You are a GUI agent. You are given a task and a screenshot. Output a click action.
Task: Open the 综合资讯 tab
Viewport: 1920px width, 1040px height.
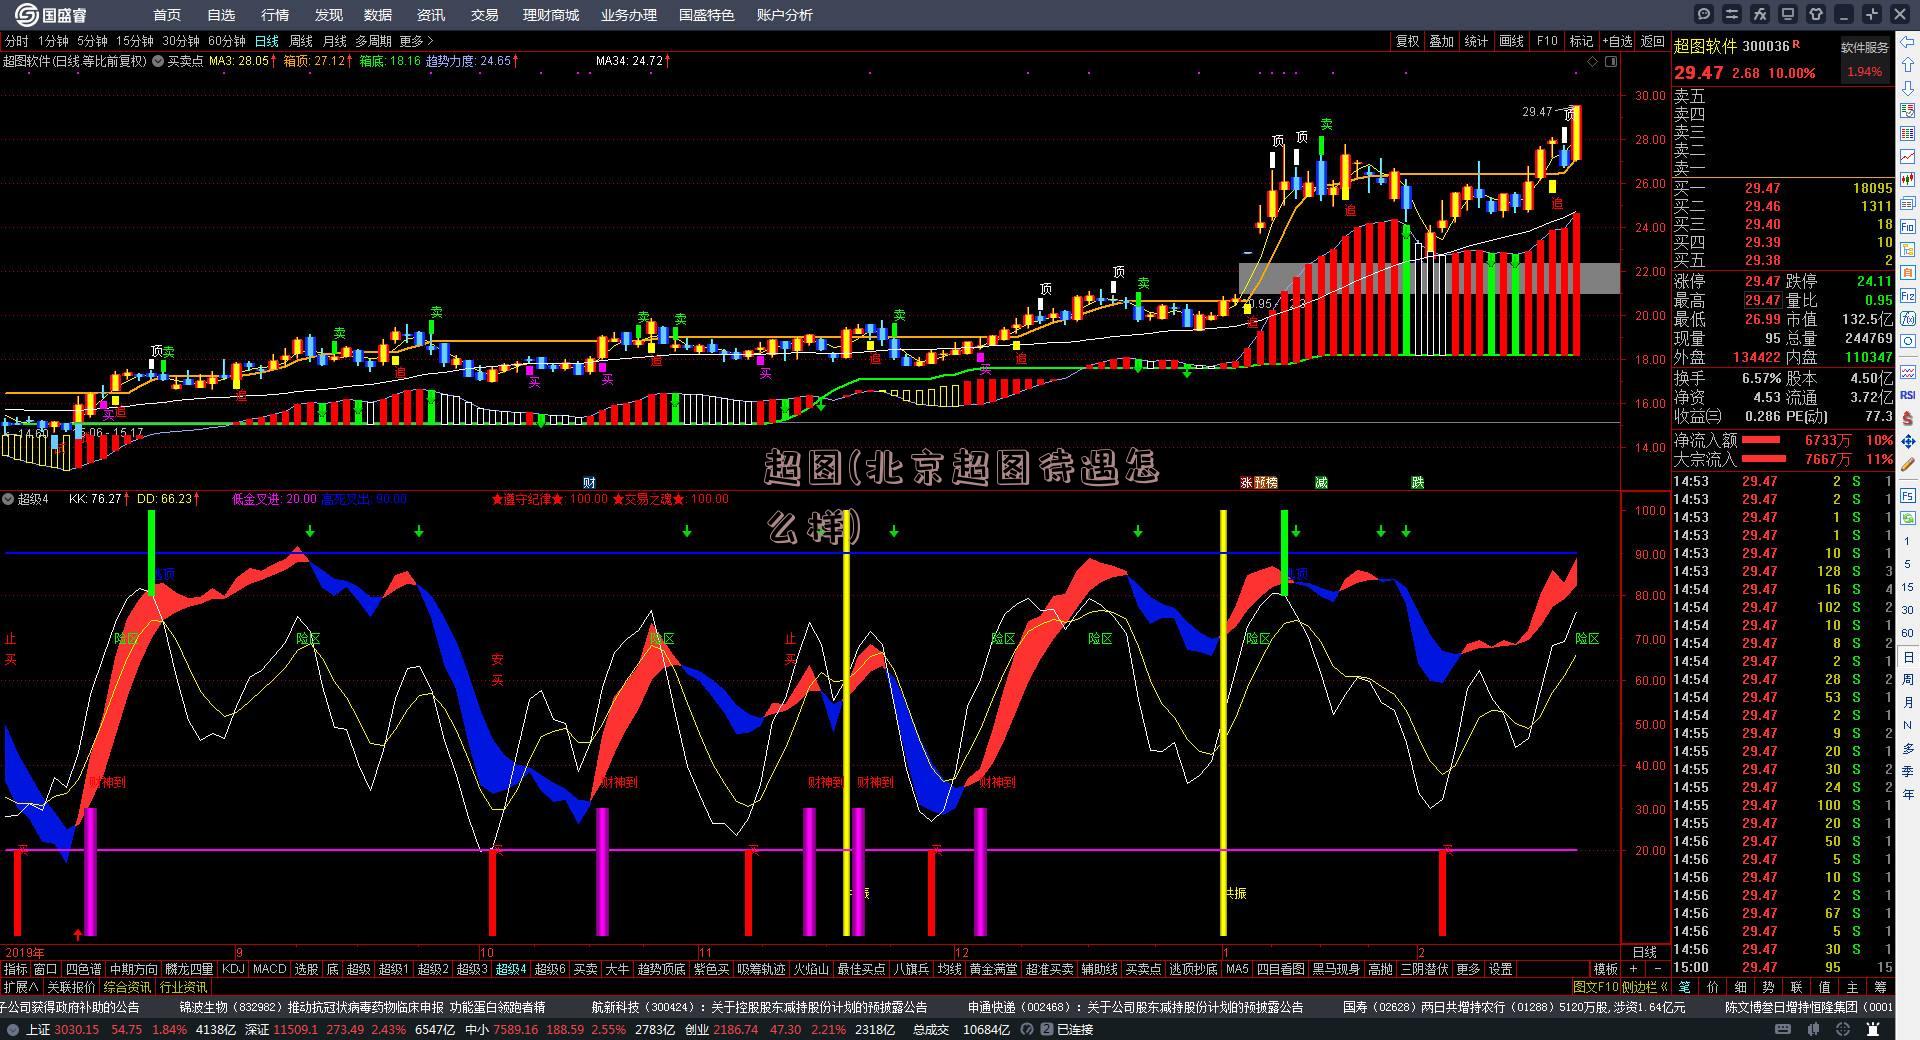(127, 987)
